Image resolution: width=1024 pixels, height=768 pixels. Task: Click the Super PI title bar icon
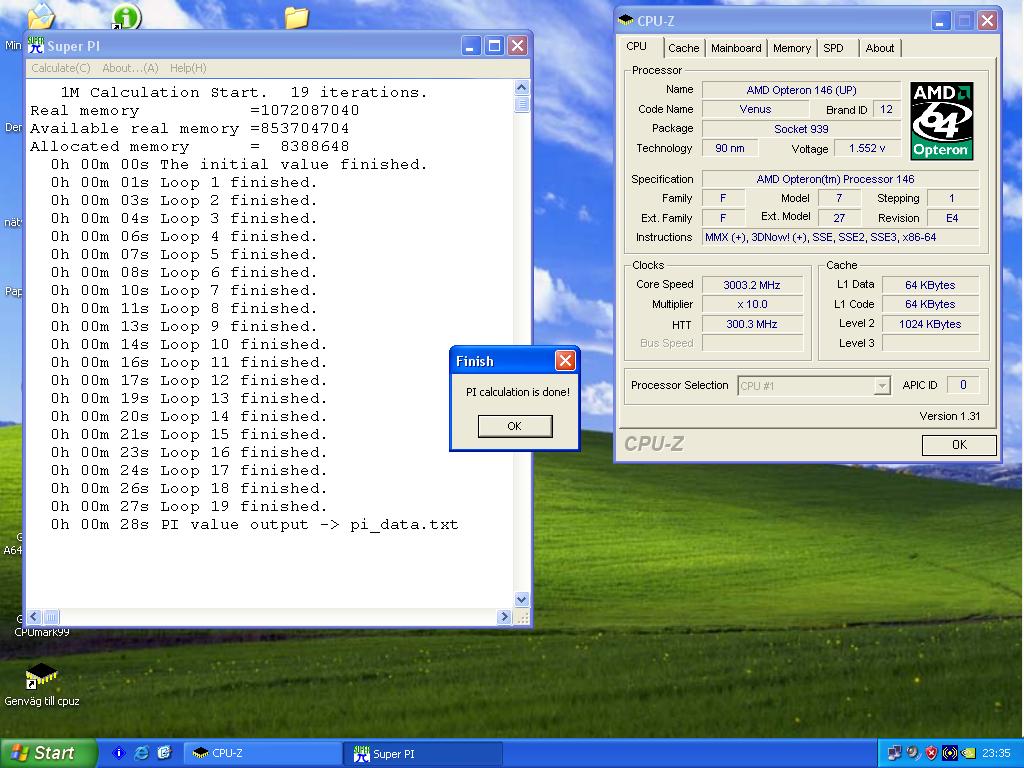pos(35,46)
